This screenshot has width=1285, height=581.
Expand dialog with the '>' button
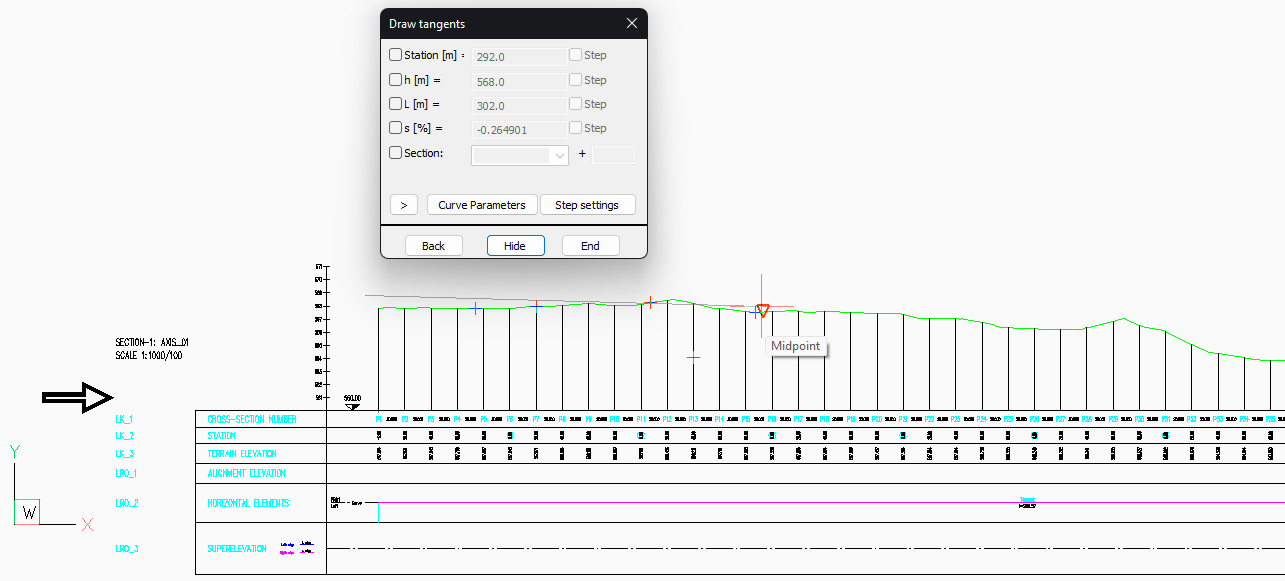(403, 205)
